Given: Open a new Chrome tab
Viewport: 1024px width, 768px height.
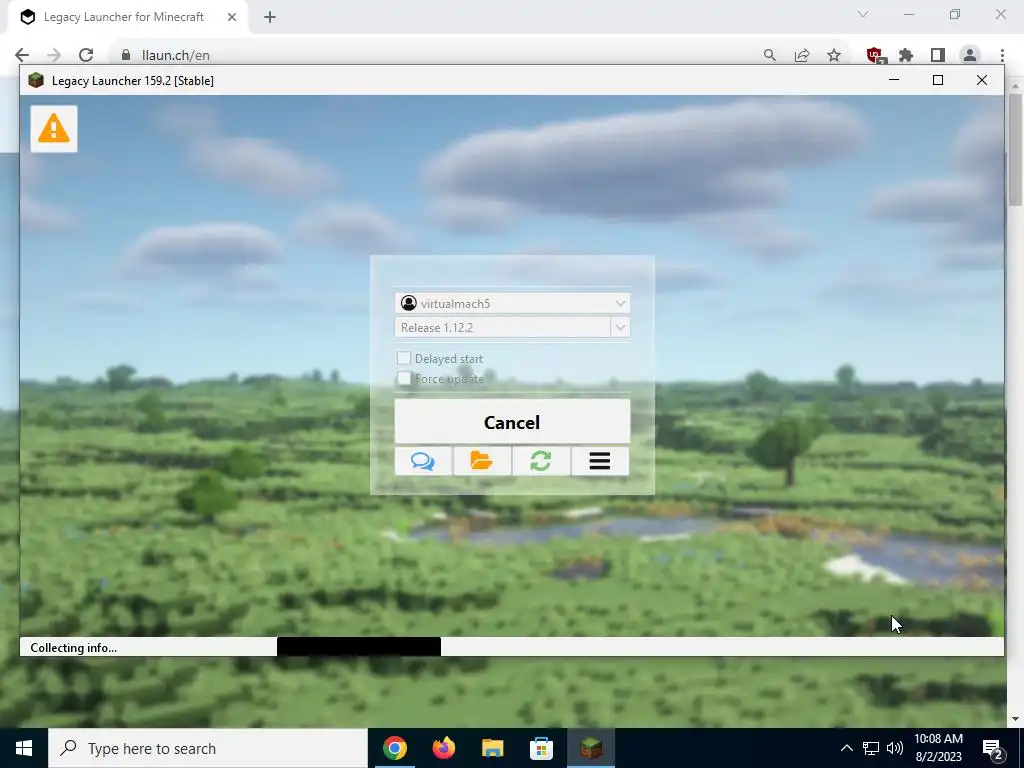Looking at the screenshot, I should pyautogui.click(x=270, y=17).
